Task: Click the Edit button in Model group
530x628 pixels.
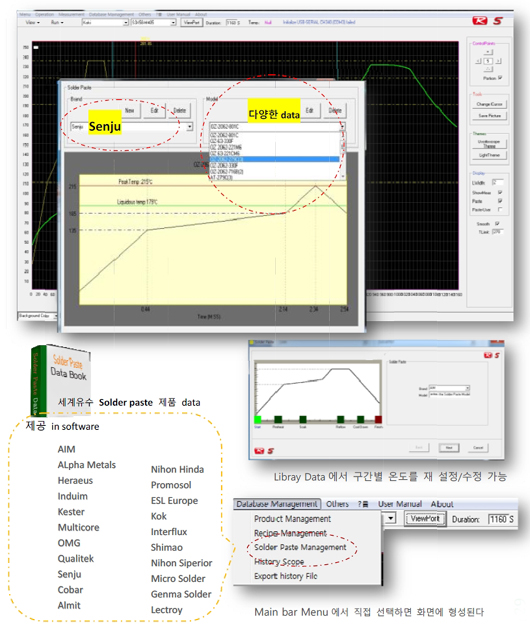Action: coord(309,111)
